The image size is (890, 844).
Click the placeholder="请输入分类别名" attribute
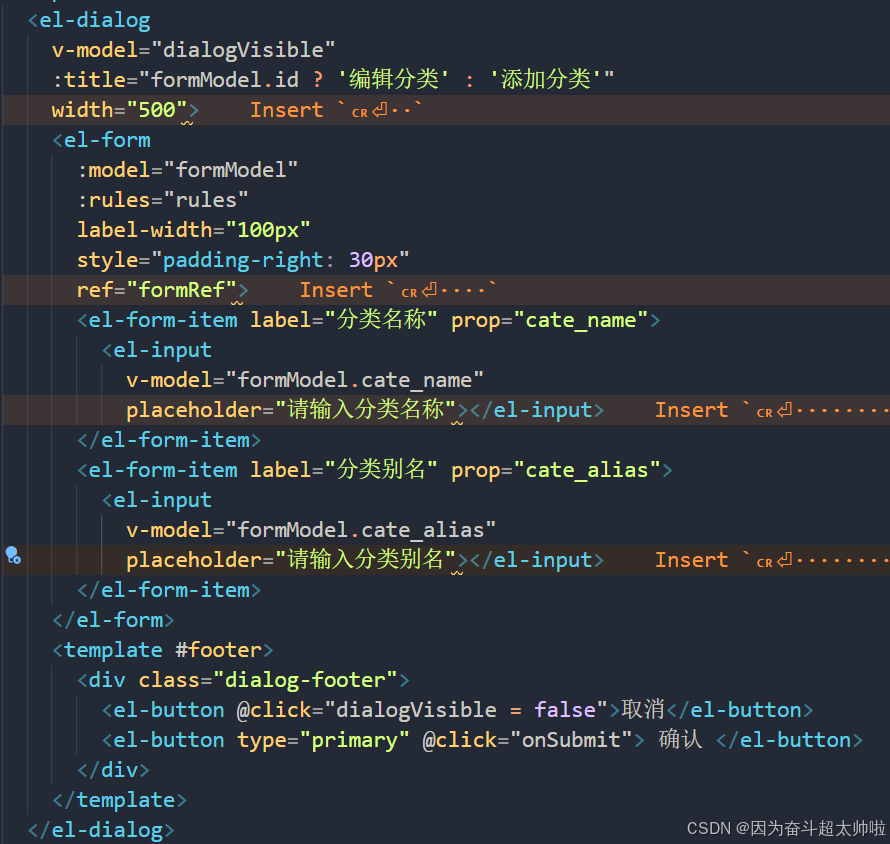291,560
